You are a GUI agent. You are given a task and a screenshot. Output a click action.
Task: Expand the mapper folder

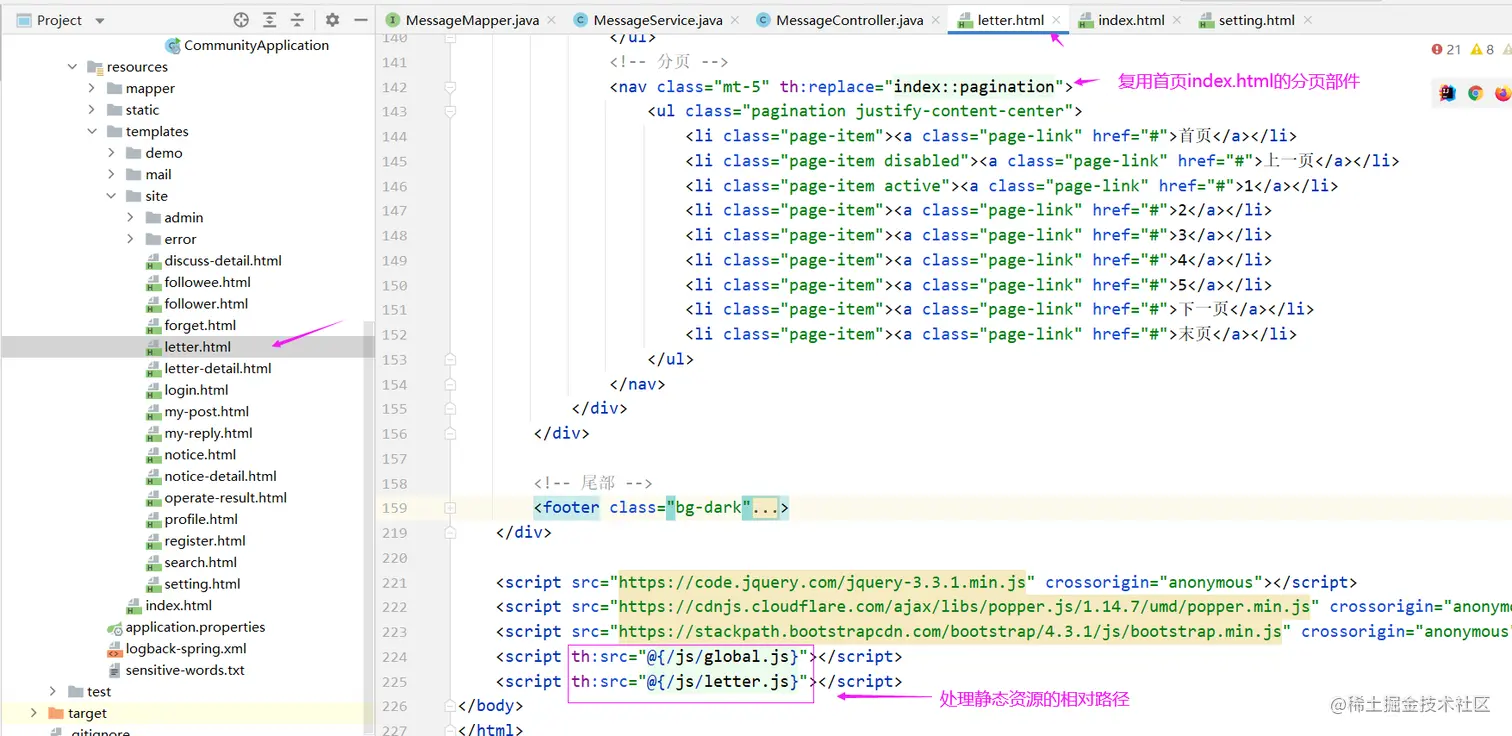92,88
